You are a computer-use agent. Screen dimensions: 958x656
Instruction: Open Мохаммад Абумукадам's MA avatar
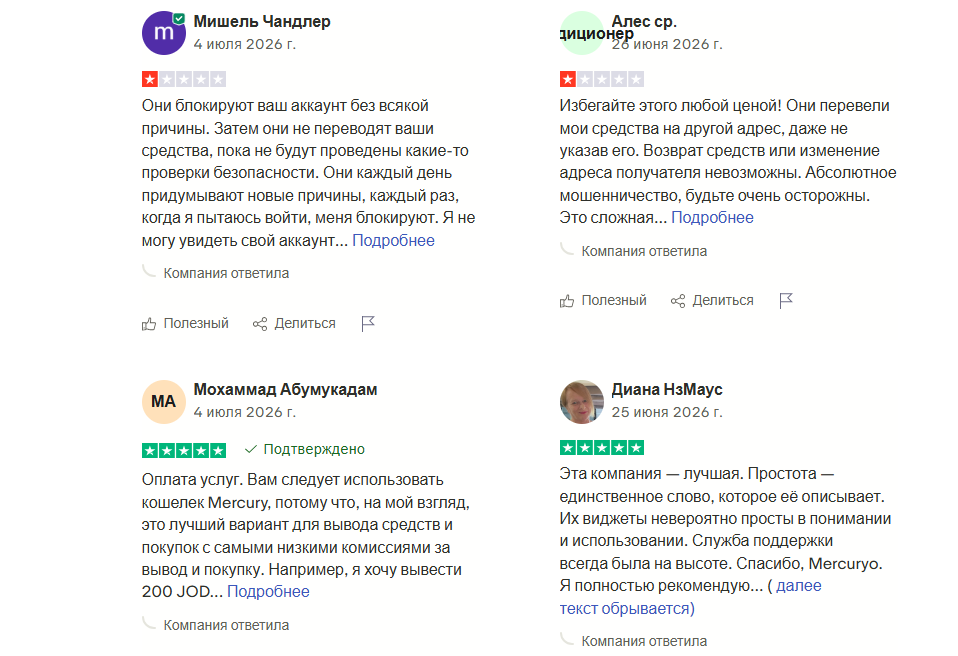pos(164,401)
